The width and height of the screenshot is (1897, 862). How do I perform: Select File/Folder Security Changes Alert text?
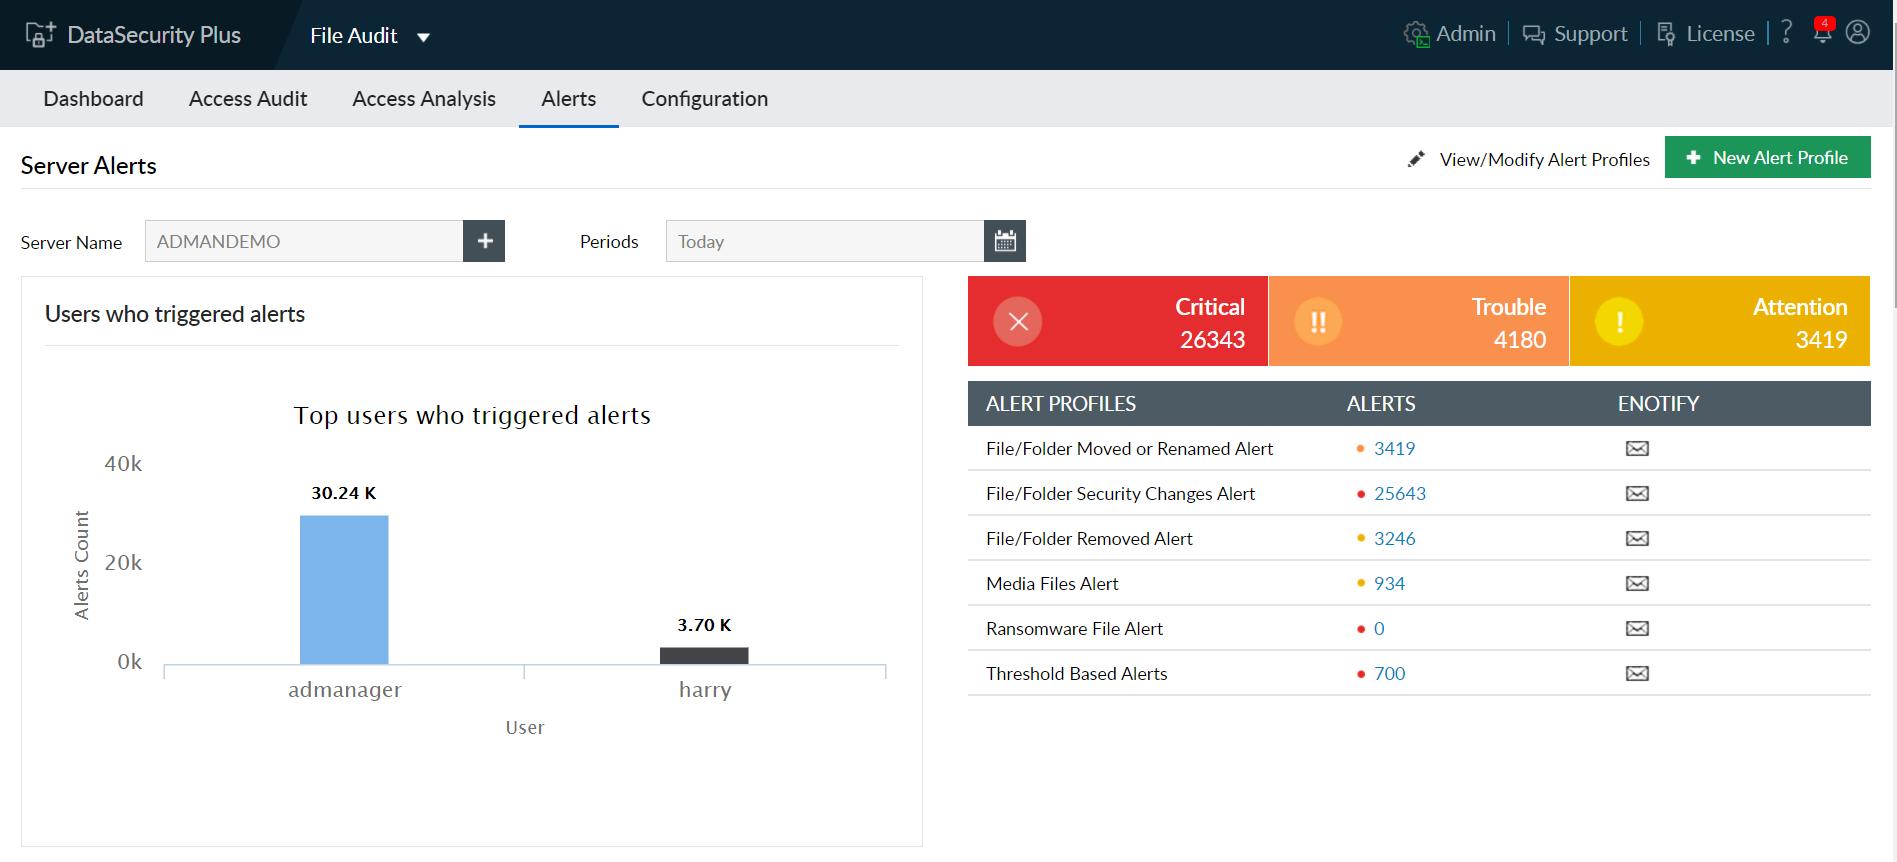click(x=1120, y=493)
